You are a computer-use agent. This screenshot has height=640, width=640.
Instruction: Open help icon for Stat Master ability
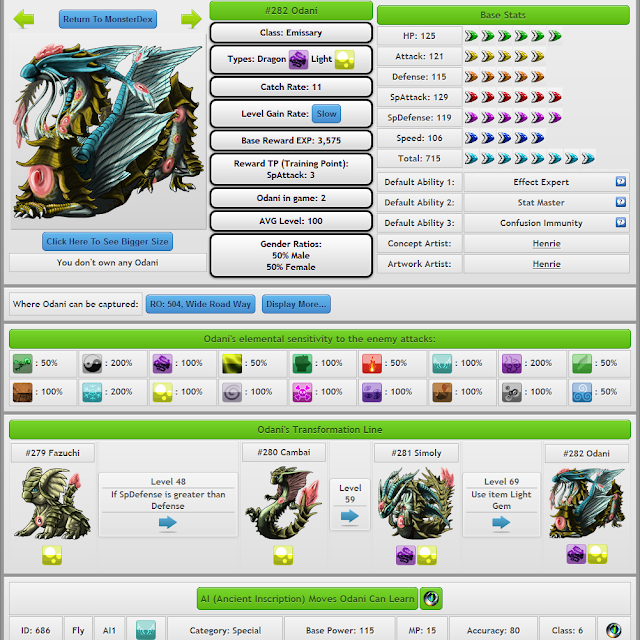click(620, 202)
